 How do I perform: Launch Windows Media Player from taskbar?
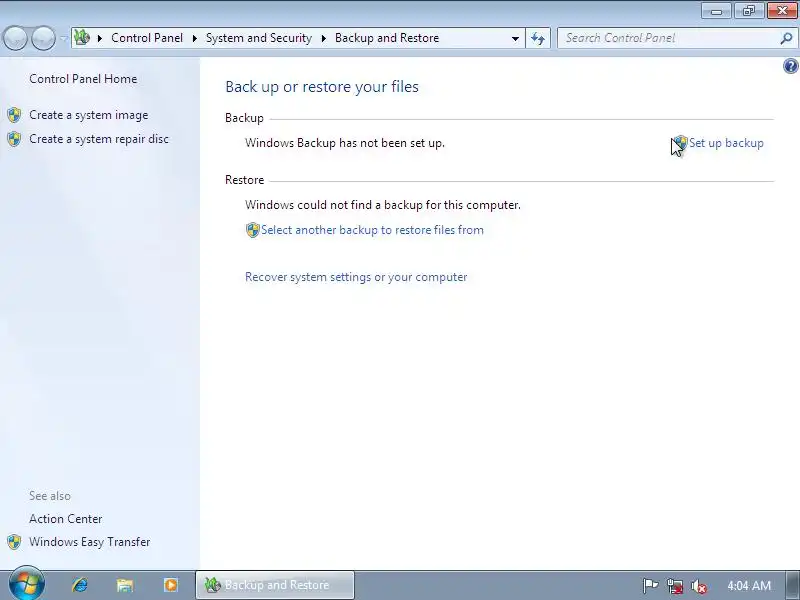170,585
